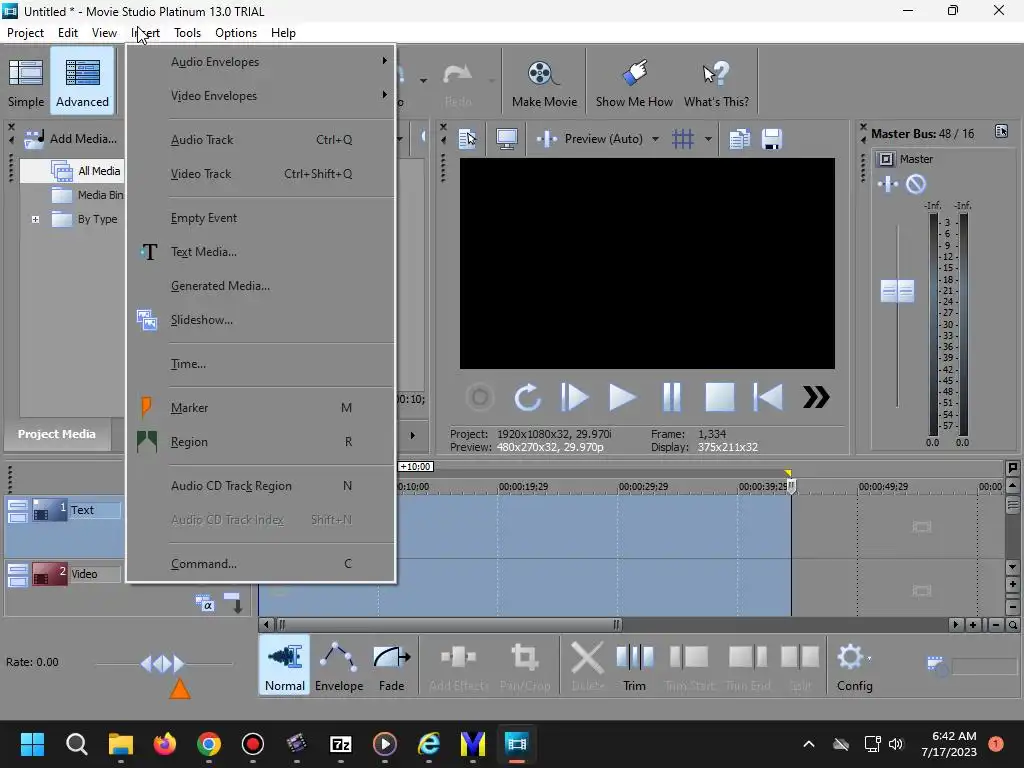Viewport: 1024px width, 768px height.
Task: Expand the Video Envelopes submenu
Action: 261,95
